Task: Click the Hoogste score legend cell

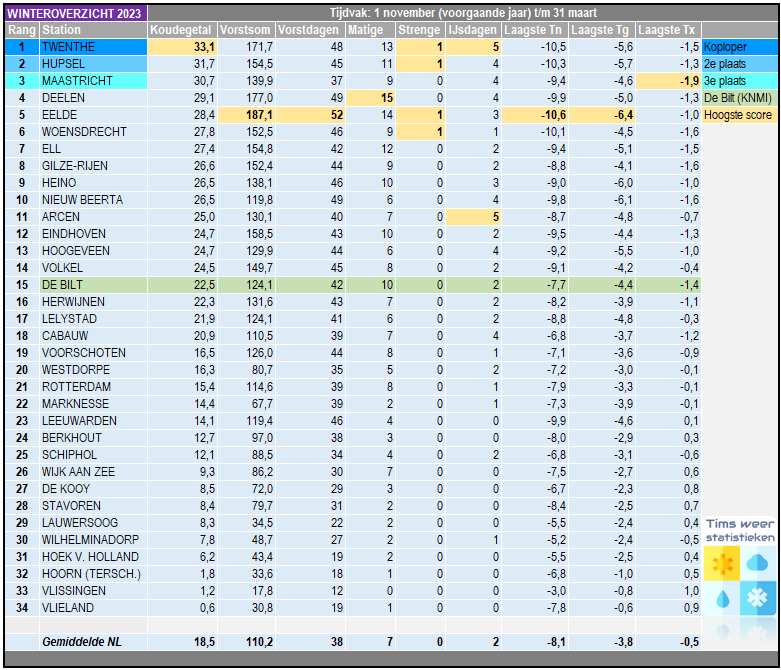Action: (740, 115)
